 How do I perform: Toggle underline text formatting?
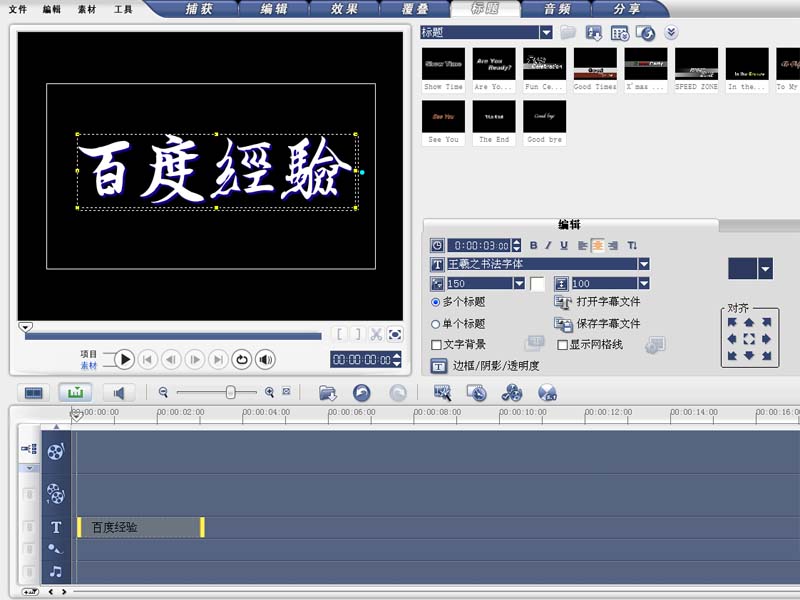[564, 245]
